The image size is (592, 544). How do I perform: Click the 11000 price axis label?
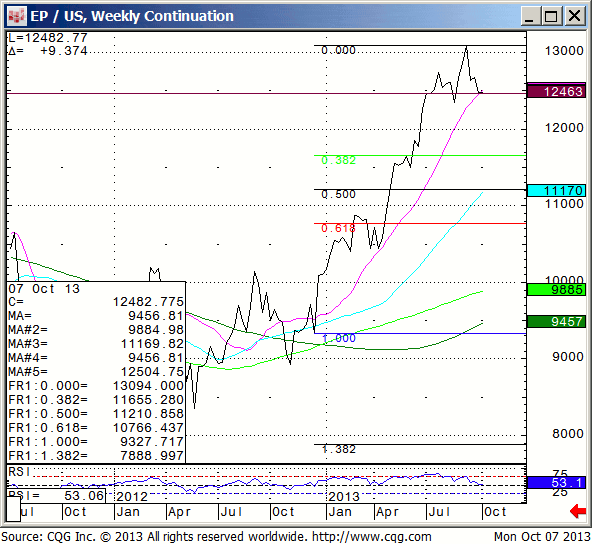[x=564, y=204]
